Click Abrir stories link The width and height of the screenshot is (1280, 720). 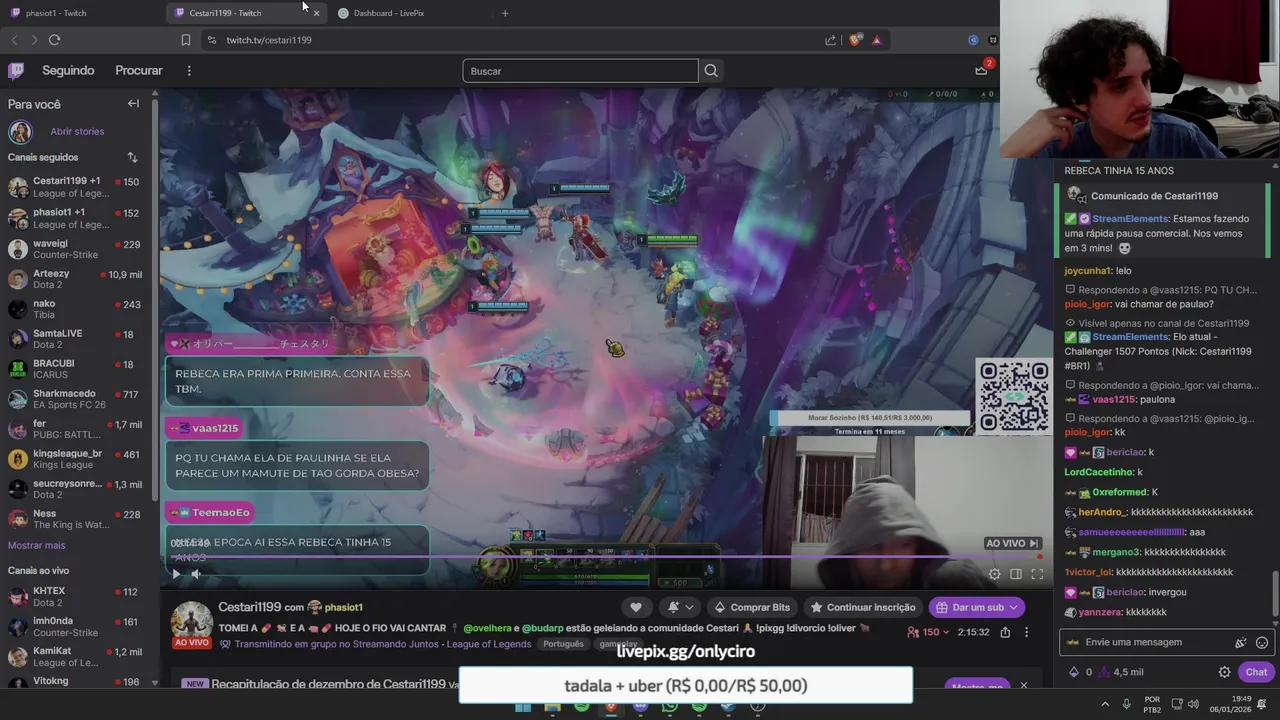(x=77, y=131)
